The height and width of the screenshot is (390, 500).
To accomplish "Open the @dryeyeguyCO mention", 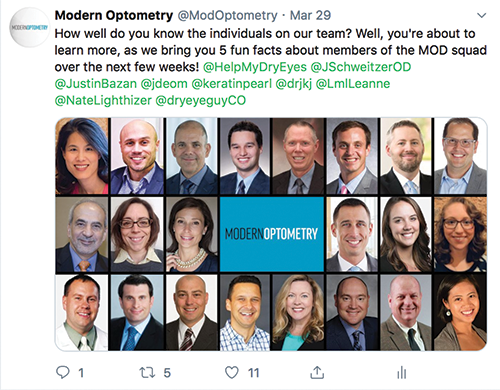I will click(201, 100).
